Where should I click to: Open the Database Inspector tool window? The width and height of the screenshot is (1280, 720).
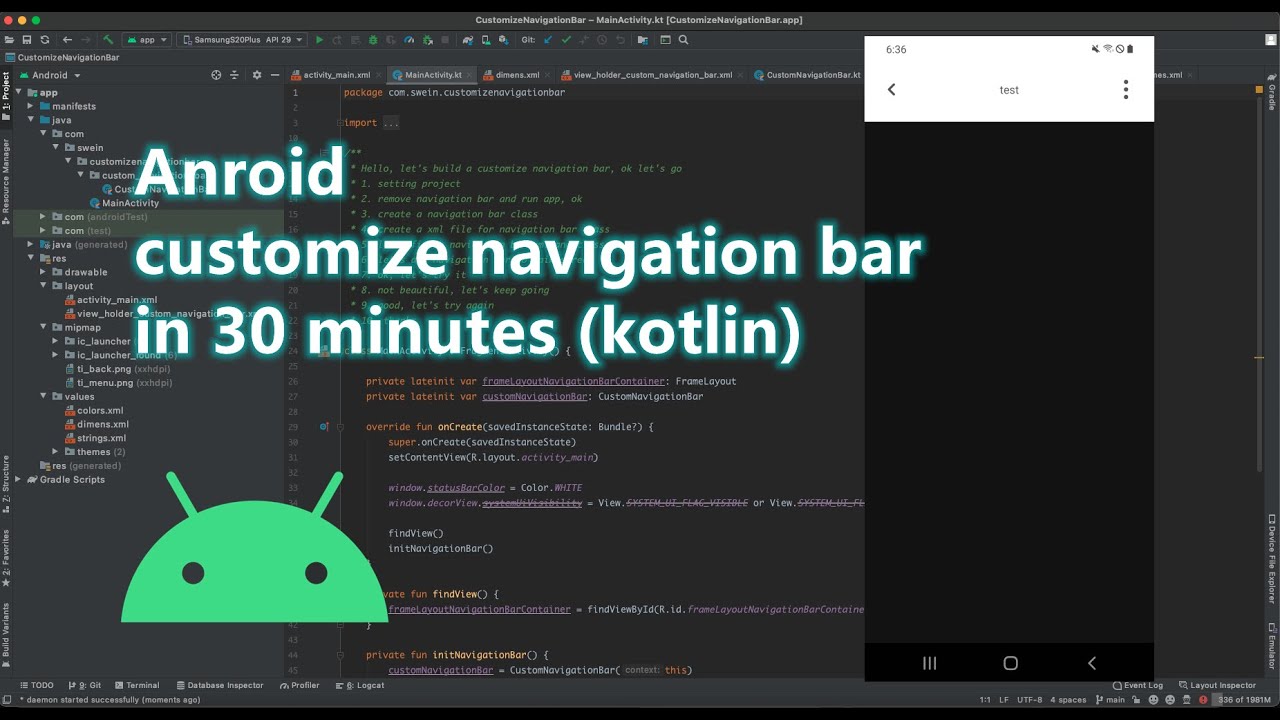click(x=220, y=685)
